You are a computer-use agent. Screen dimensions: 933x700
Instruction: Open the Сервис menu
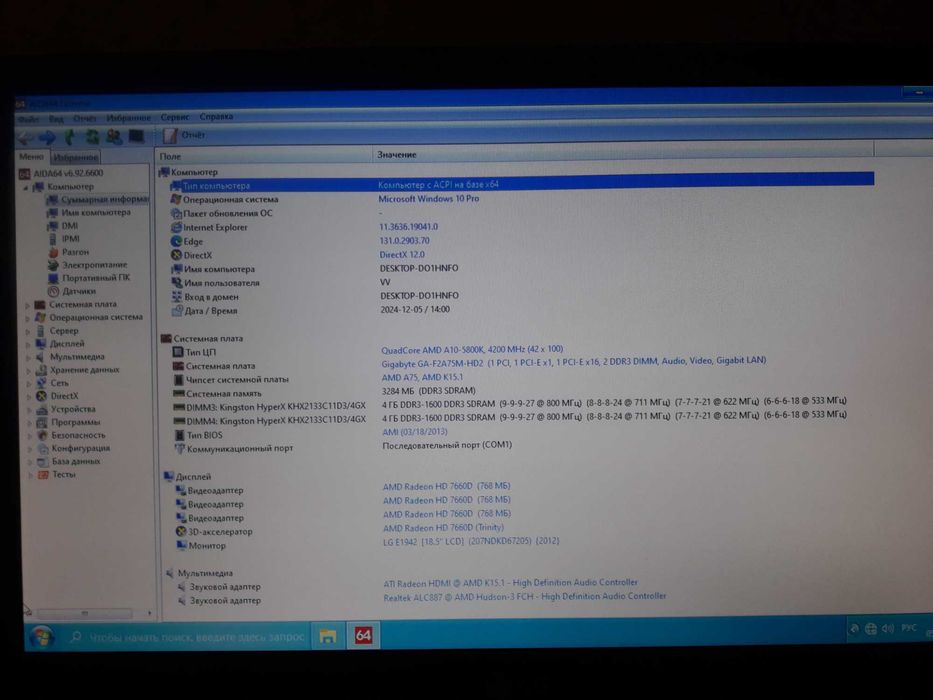175,117
